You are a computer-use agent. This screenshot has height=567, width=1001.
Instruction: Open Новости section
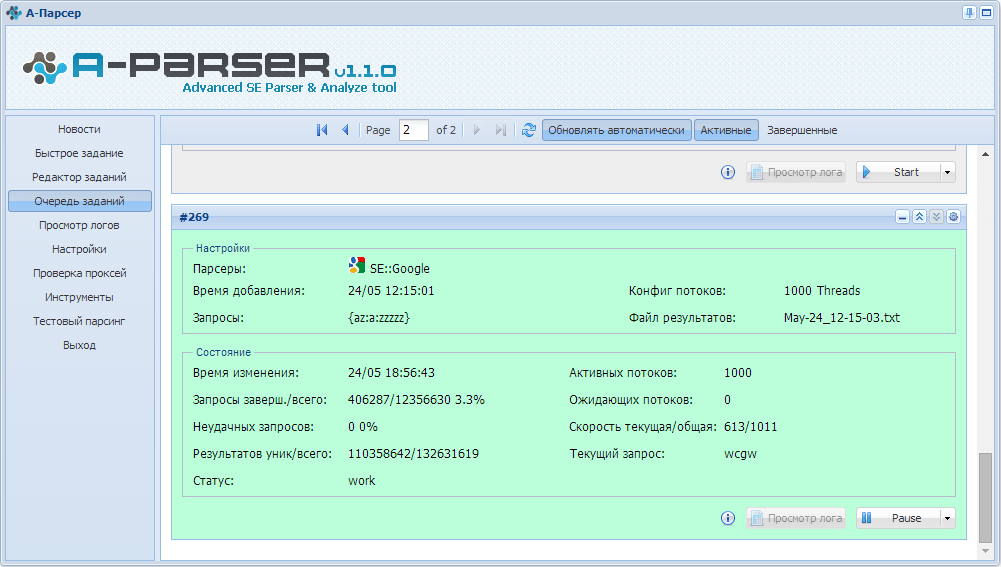coord(79,129)
